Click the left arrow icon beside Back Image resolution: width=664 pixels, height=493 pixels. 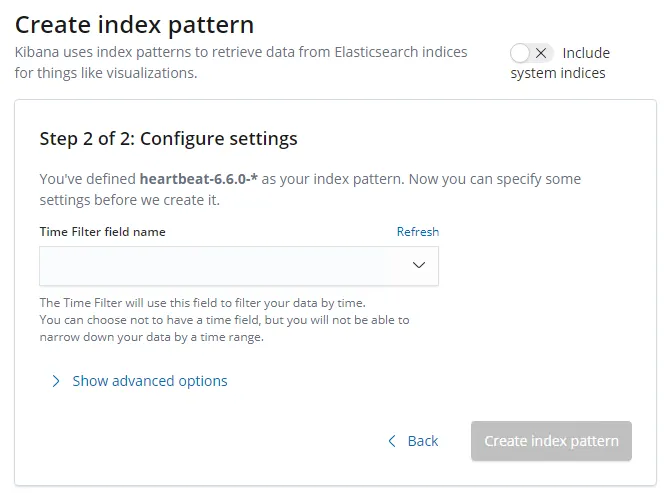coord(393,441)
